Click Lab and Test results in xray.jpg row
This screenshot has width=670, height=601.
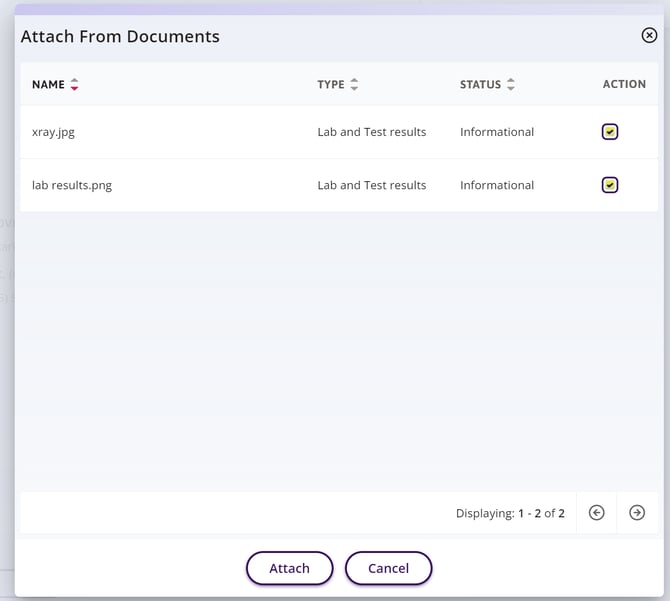371,132
